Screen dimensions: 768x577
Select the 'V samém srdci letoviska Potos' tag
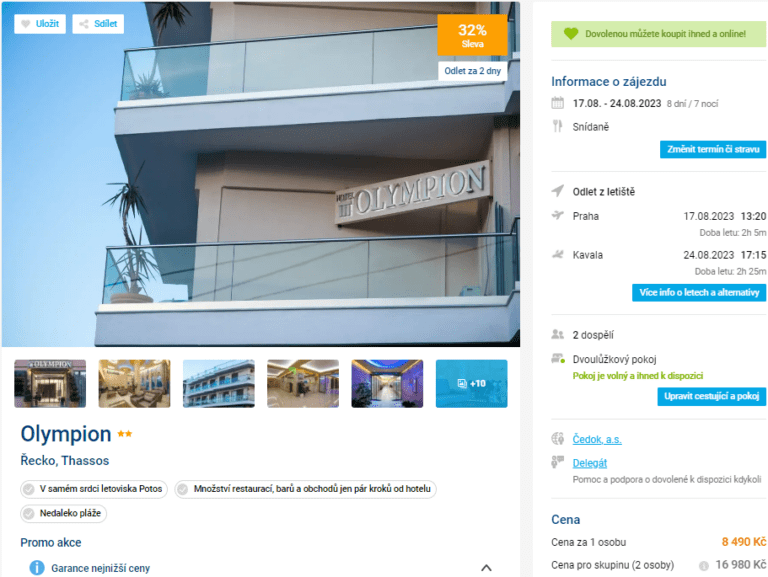[94, 489]
